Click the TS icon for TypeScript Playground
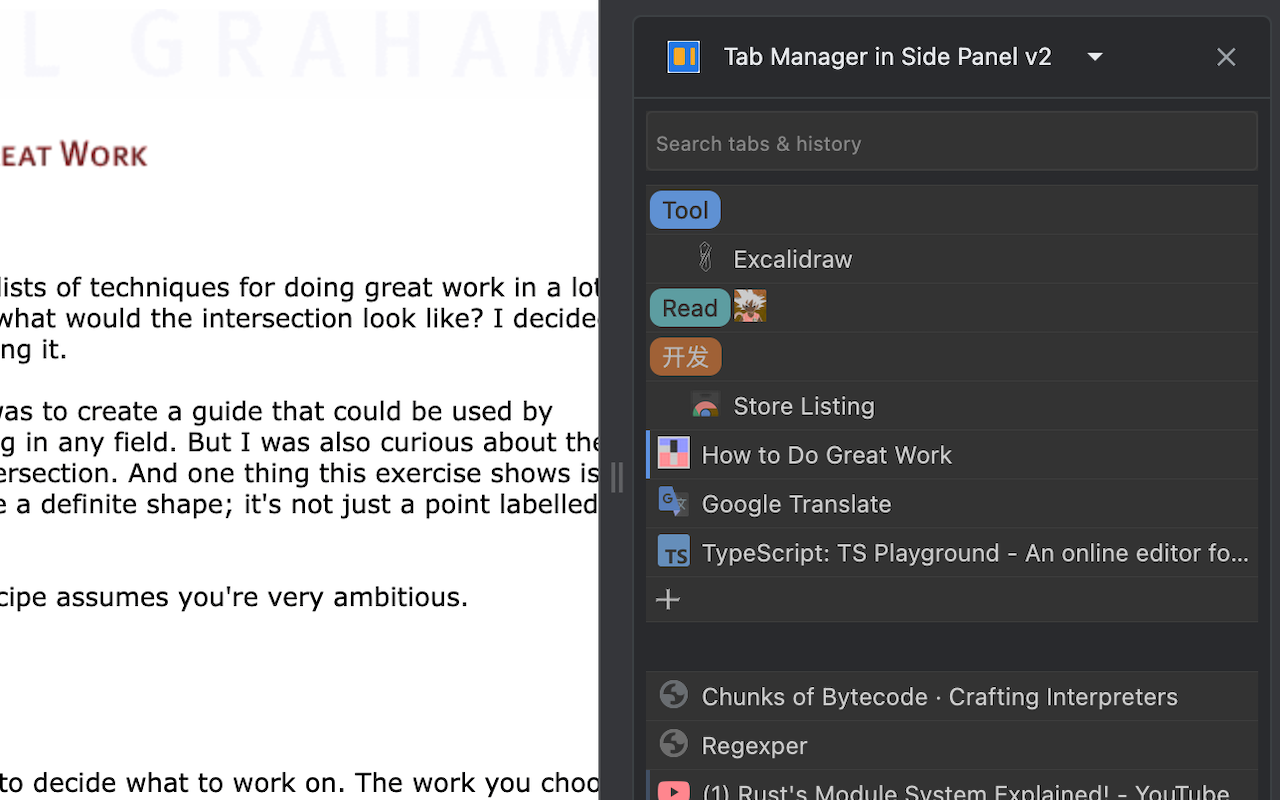Image resolution: width=1280 pixels, height=800 pixels. (x=673, y=551)
